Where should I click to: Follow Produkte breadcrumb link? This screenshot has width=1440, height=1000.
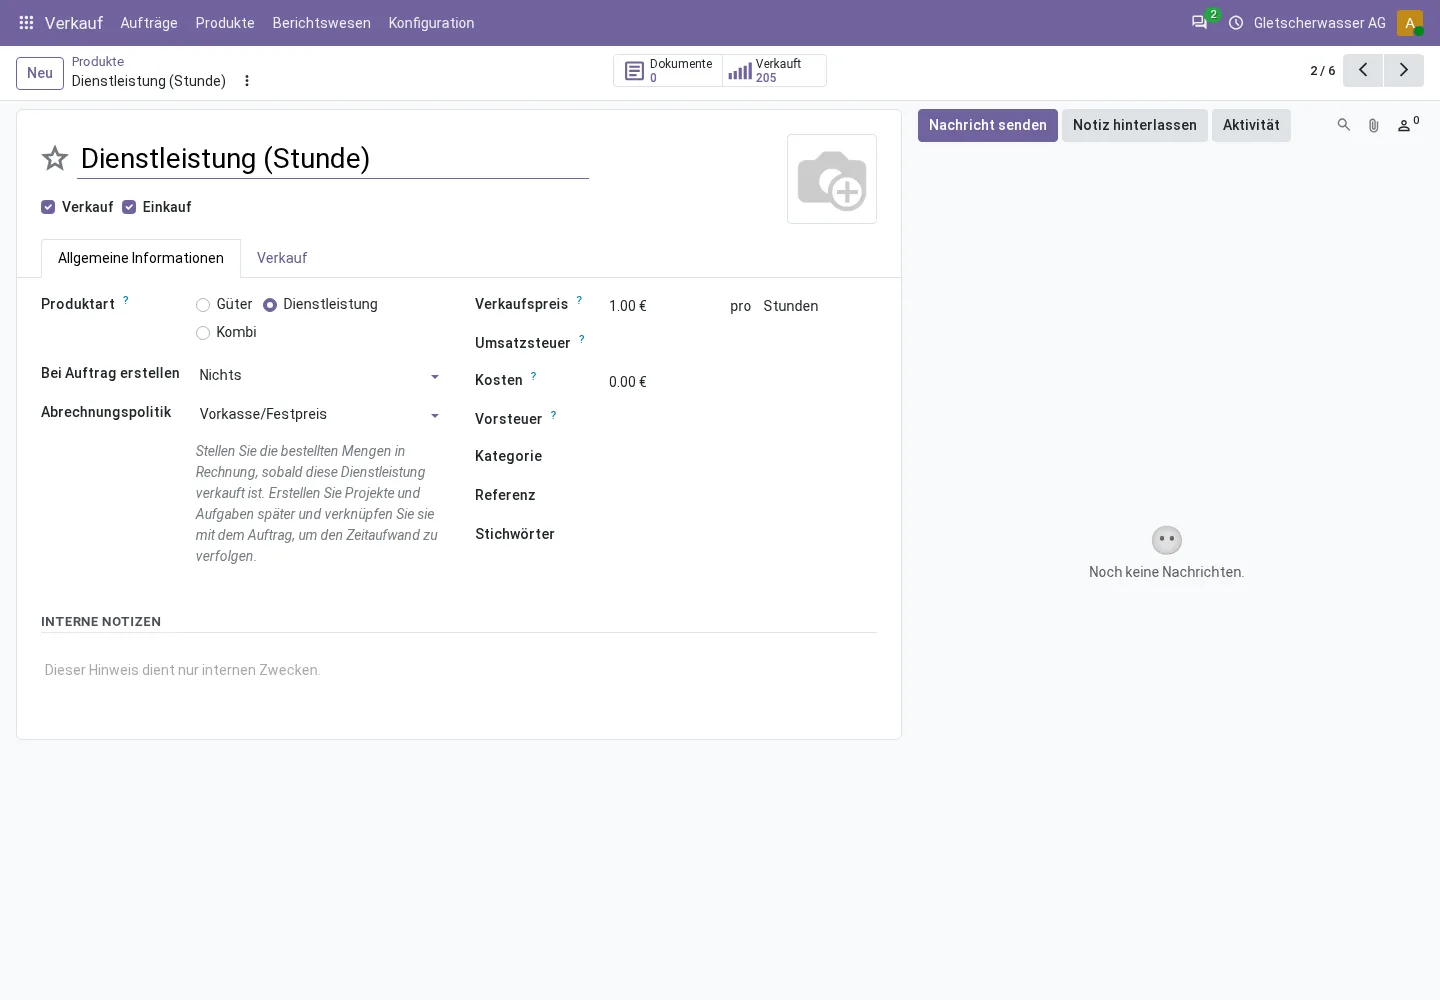click(x=98, y=62)
